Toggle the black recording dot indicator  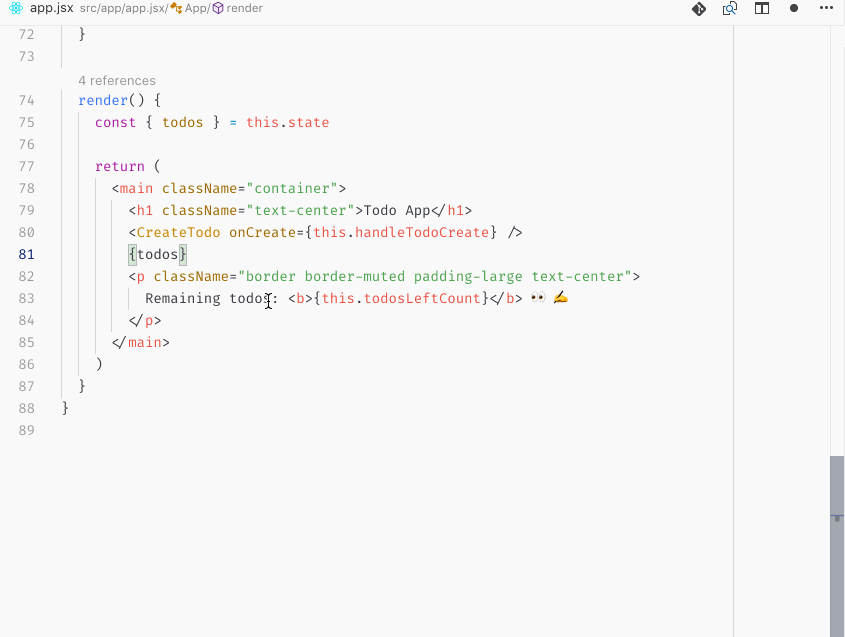(x=792, y=8)
